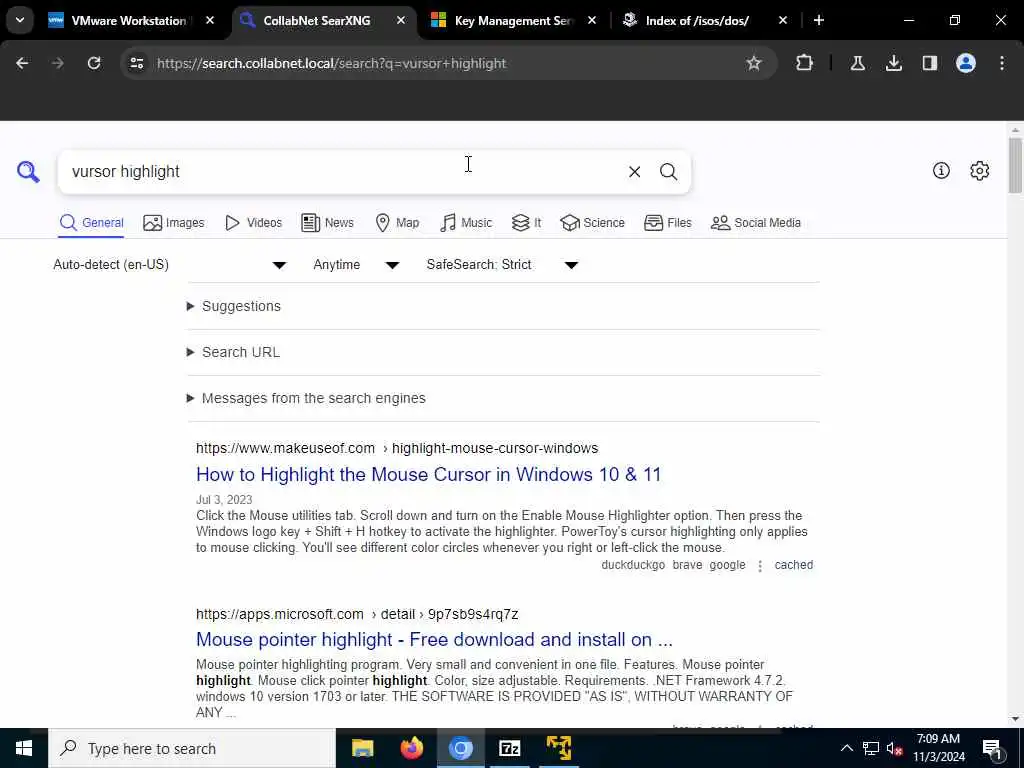Open the Auto-detect (en-US) language dropdown
This screenshot has height=768, width=1024.
point(170,264)
